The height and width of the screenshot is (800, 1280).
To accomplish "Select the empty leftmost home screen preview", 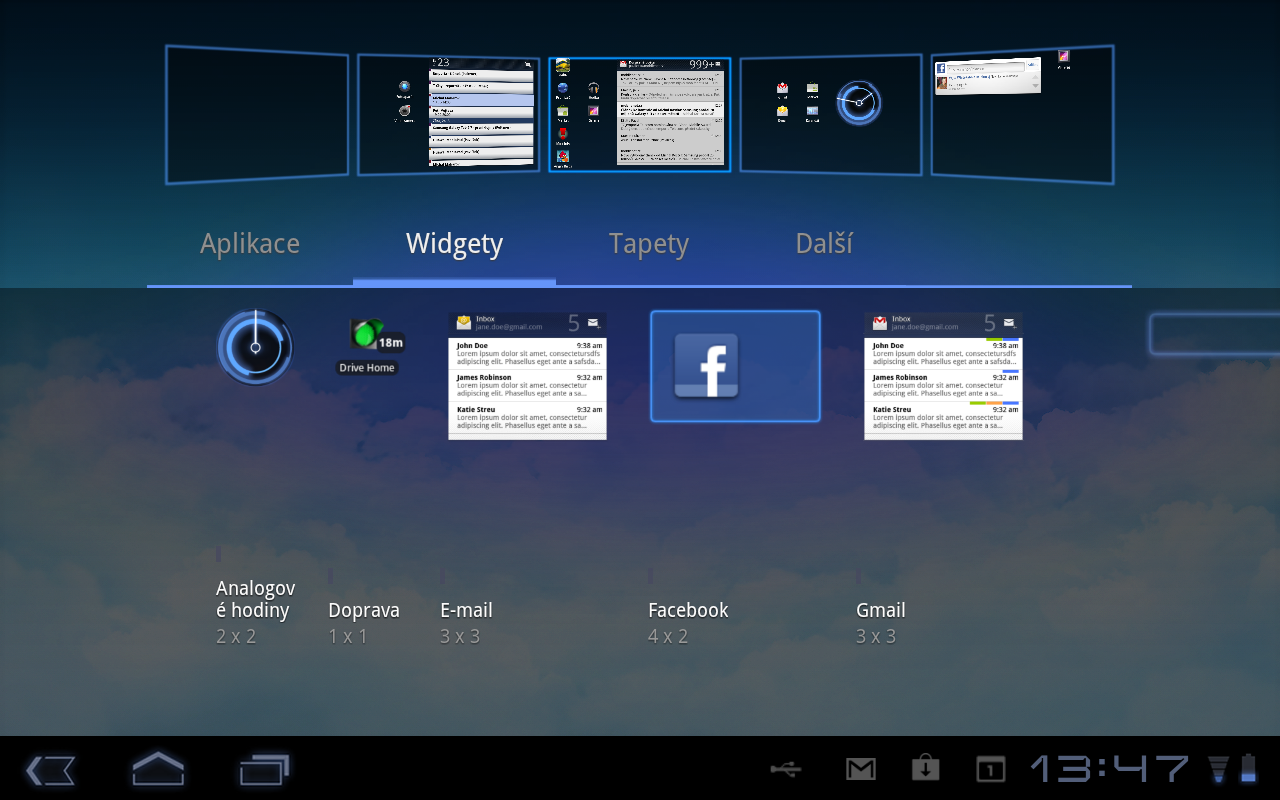I will coord(256,114).
